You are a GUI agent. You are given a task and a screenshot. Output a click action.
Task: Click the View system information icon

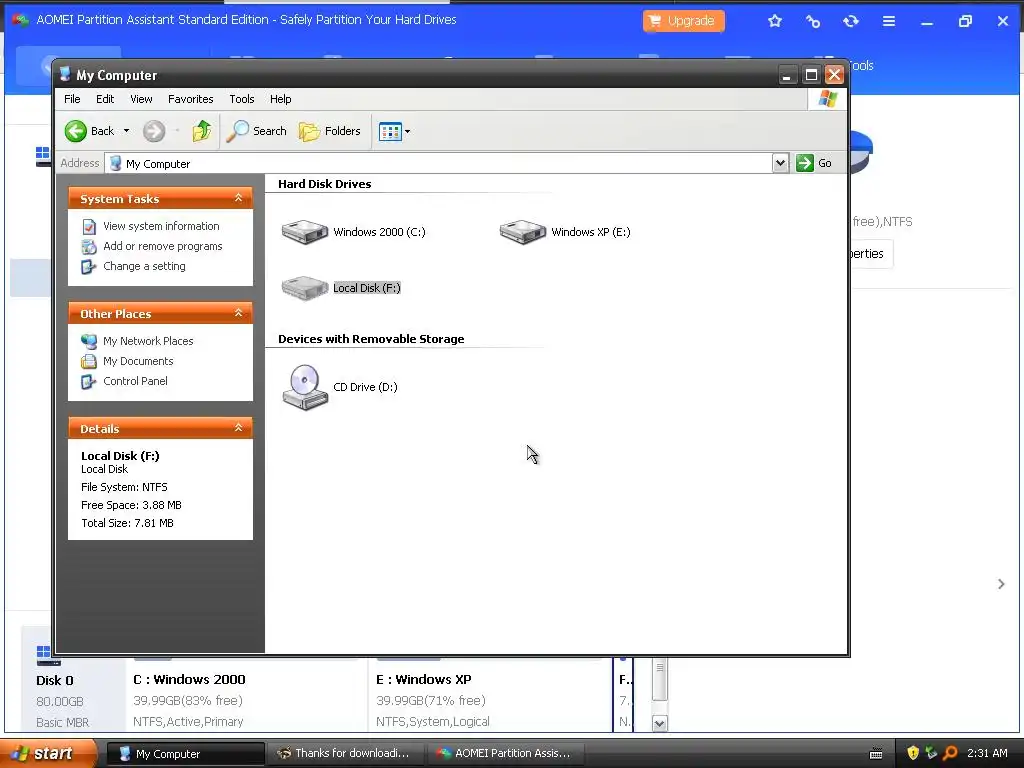pyautogui.click(x=89, y=227)
